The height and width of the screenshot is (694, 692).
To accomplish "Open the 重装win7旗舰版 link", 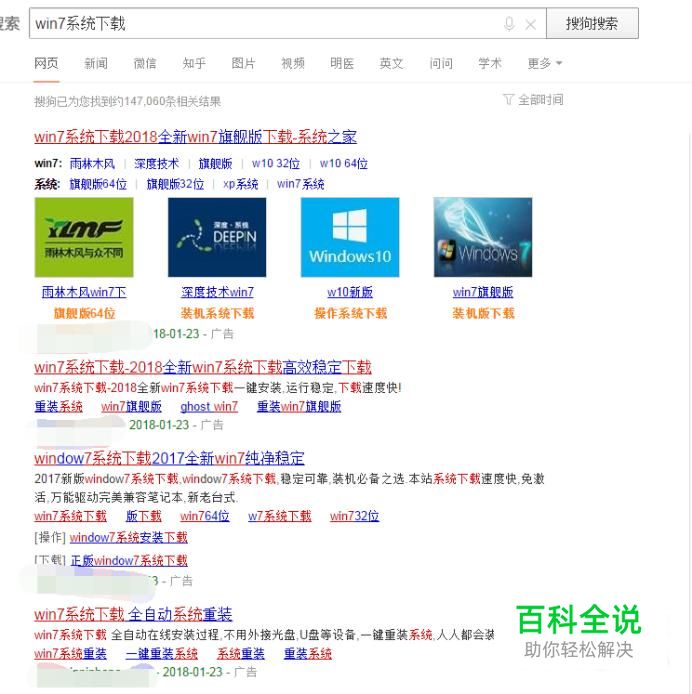I will [x=299, y=406].
